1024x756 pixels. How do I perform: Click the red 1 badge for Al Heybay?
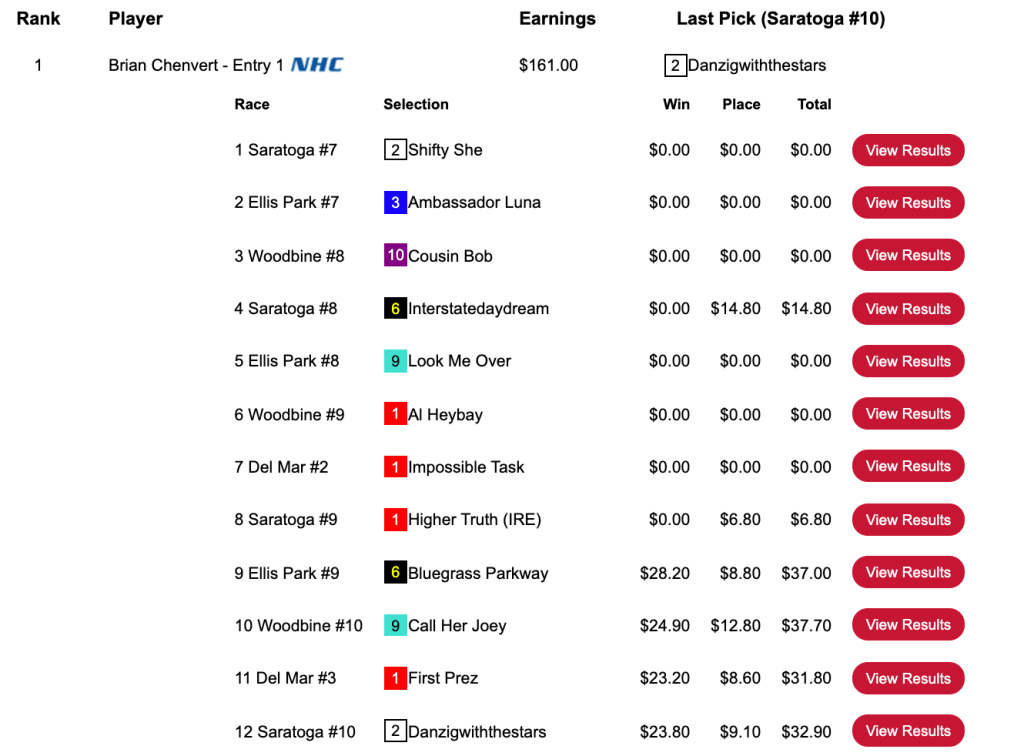coord(395,414)
